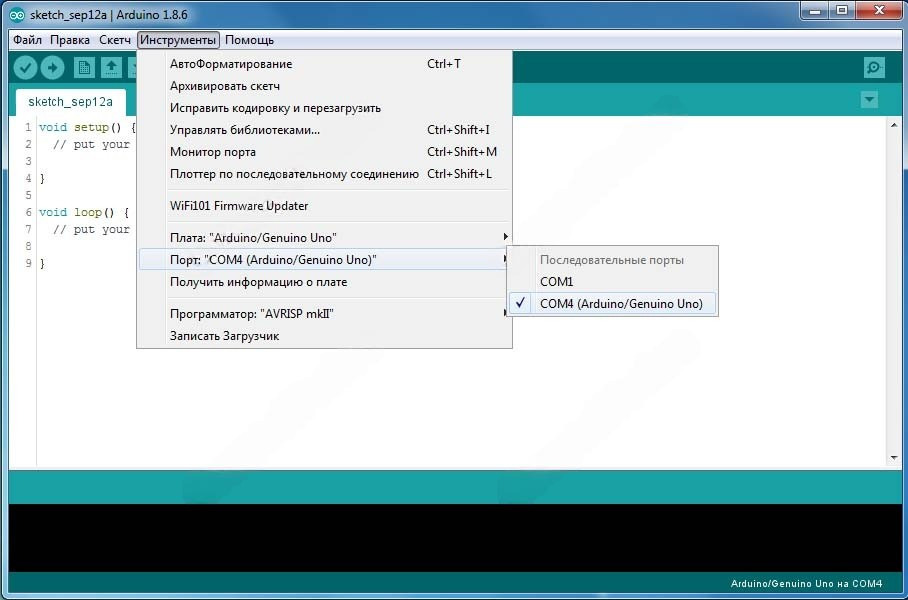Open the Скетч menu

tap(115, 40)
